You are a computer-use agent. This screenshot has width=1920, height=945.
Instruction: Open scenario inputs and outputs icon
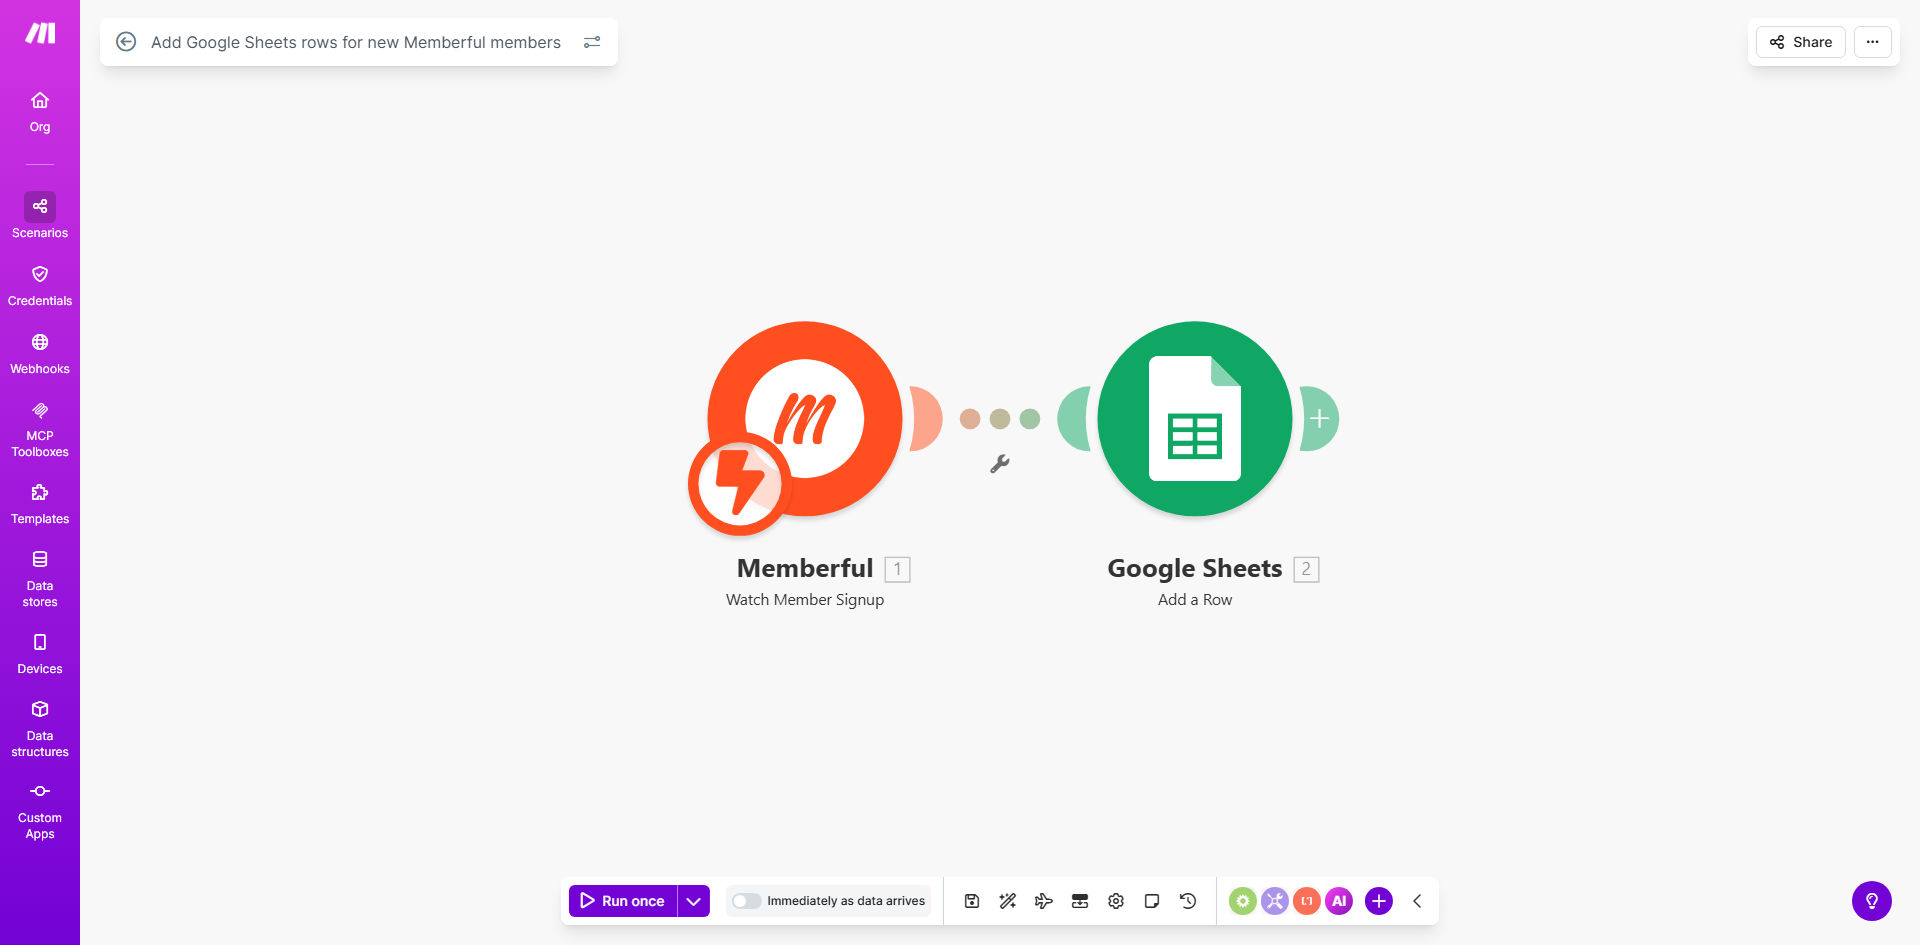[1080, 901]
